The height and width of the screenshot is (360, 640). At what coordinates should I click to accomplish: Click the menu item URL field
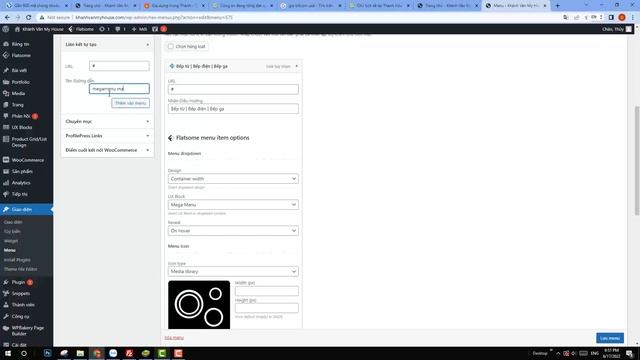(x=233, y=89)
